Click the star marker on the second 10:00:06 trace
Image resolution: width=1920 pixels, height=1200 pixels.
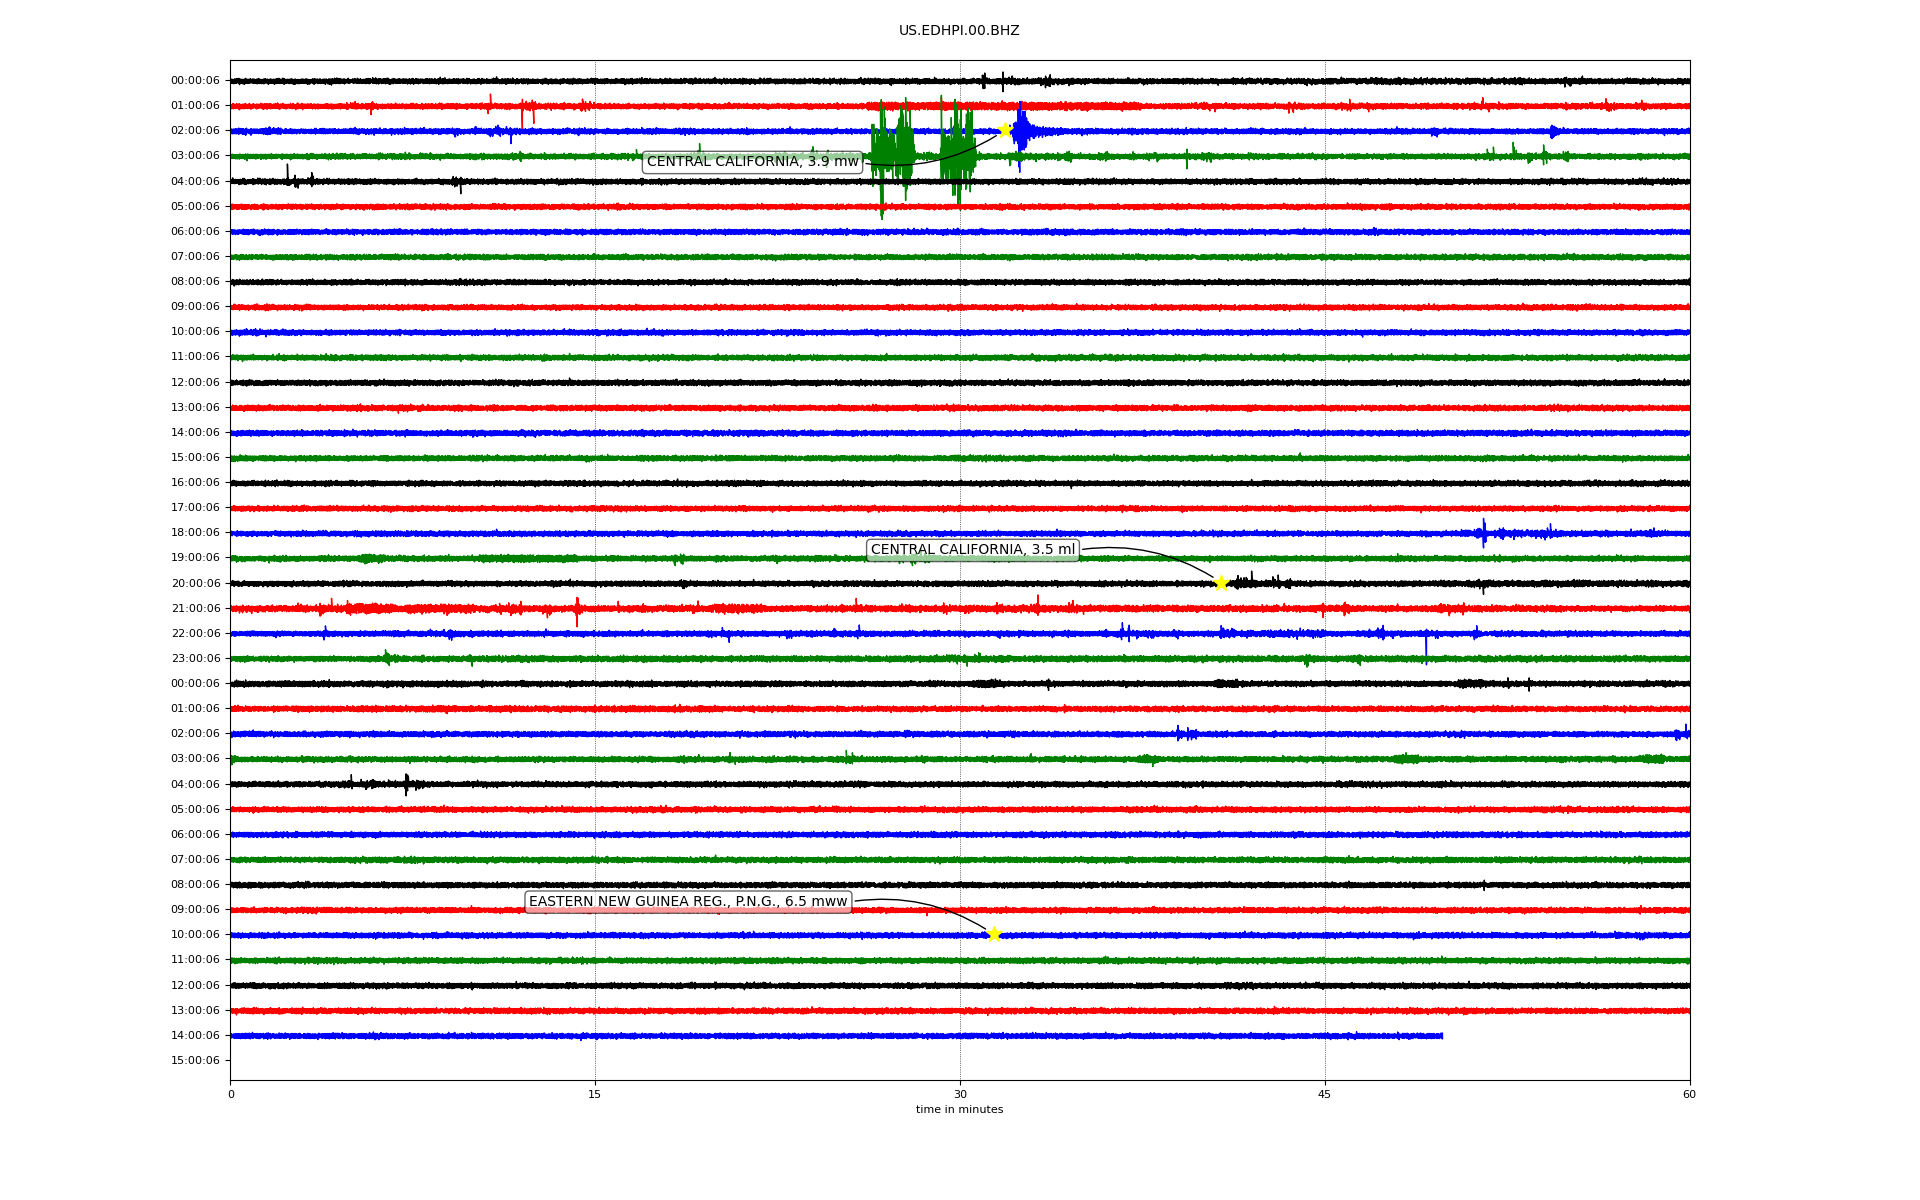(x=993, y=934)
